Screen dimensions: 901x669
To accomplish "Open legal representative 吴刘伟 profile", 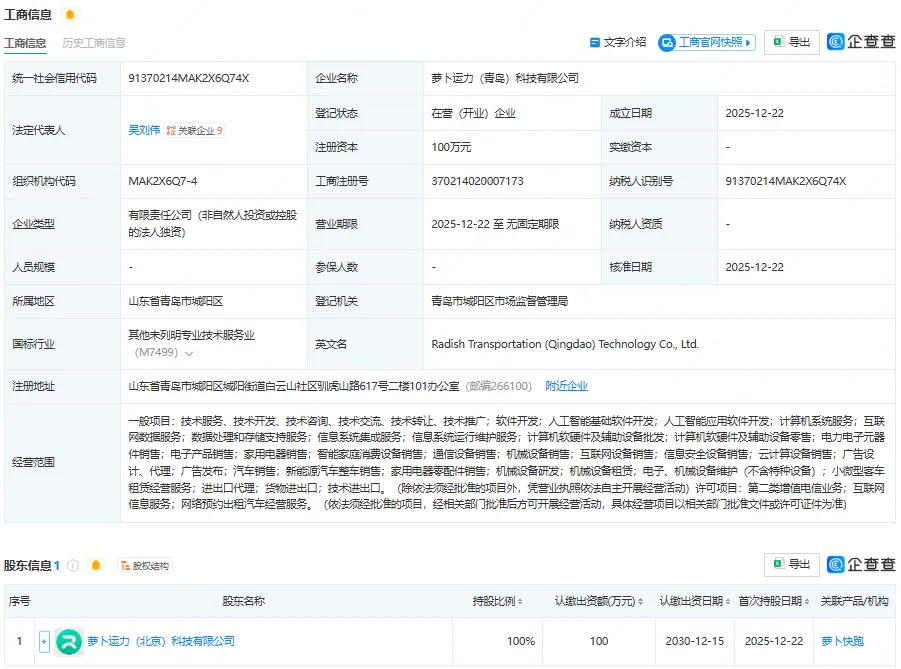I will (144, 130).
